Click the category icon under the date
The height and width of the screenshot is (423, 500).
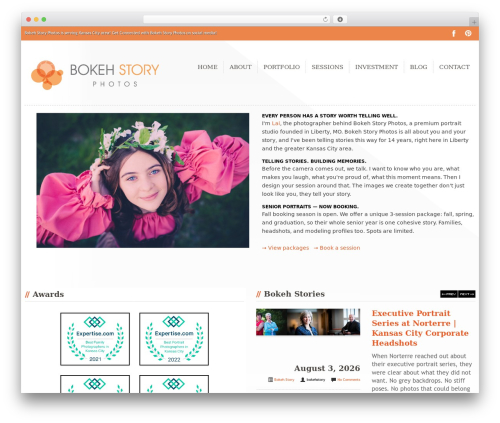270,380
